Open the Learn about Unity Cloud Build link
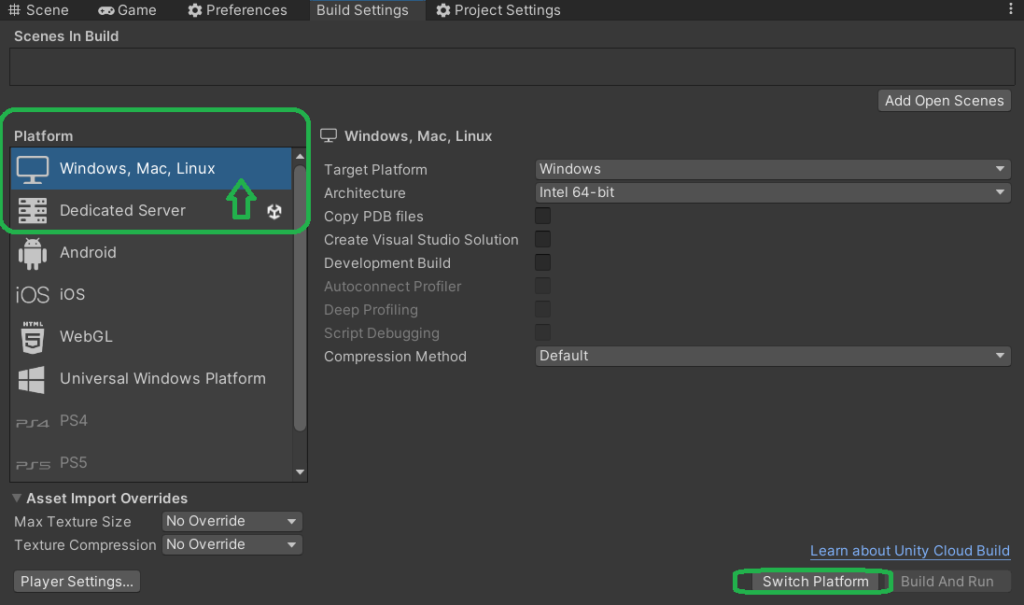Screen dimensions: 1024x605 coord(909,550)
